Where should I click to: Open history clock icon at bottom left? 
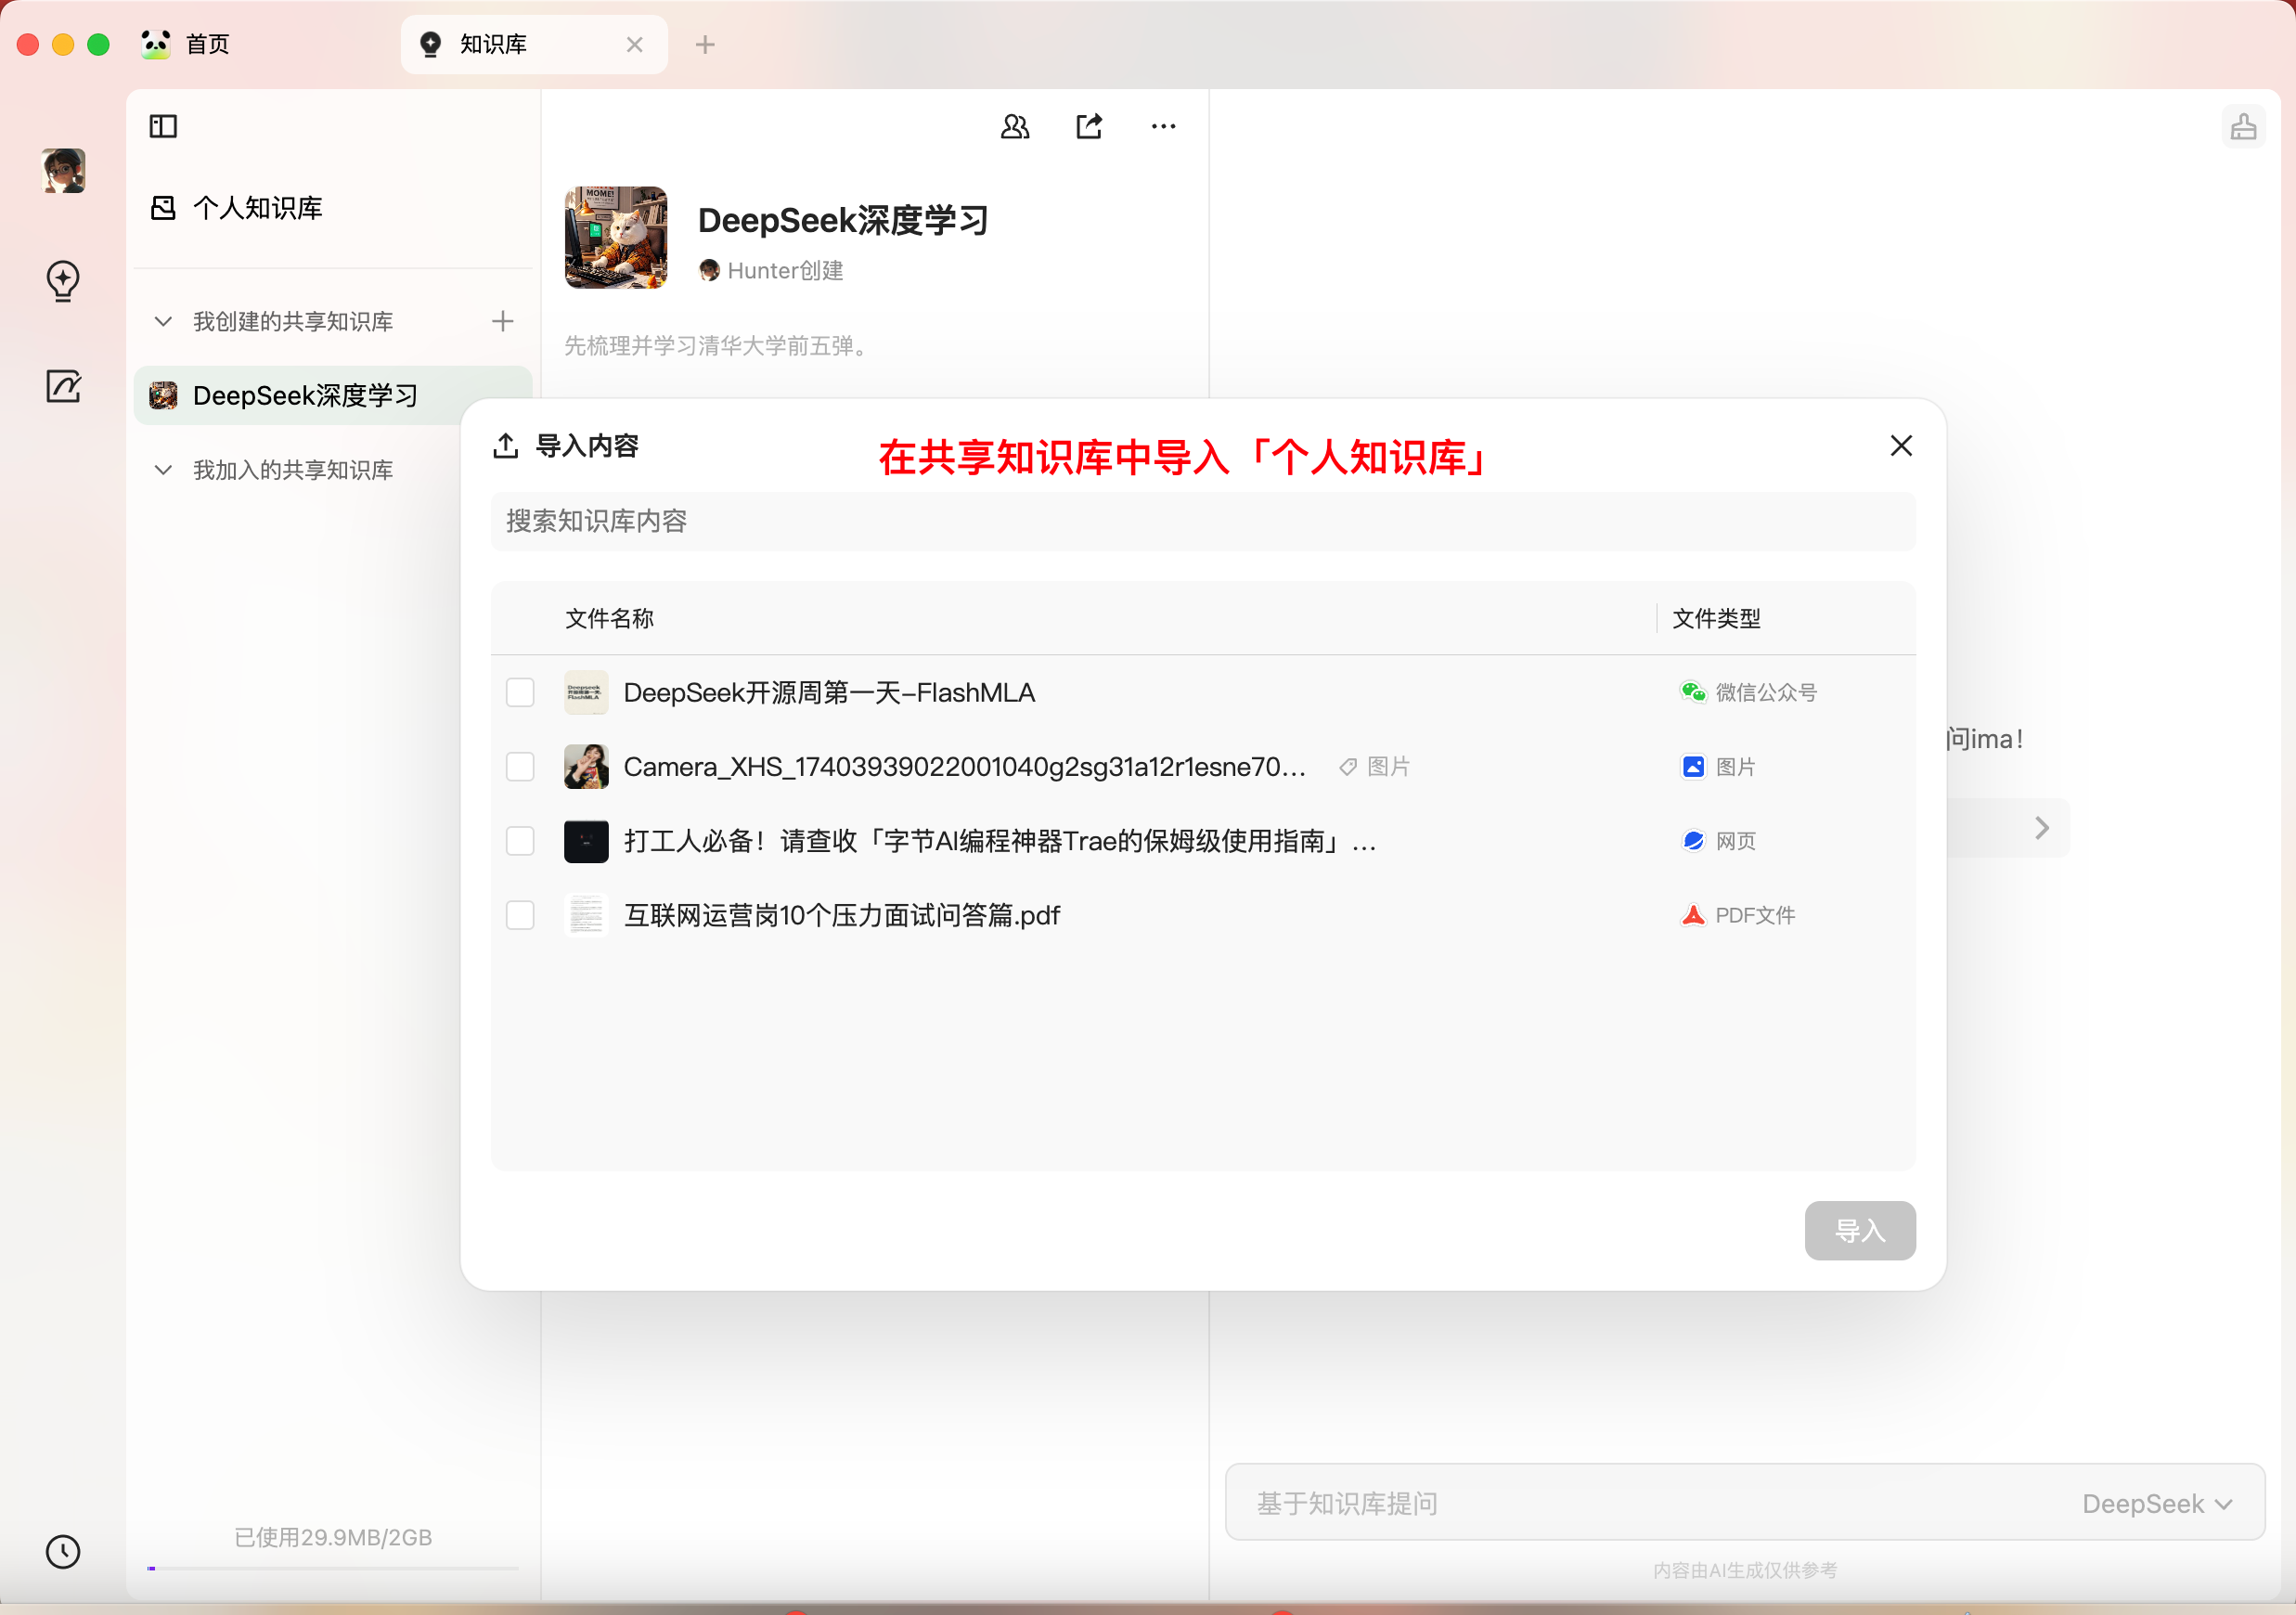click(63, 1551)
